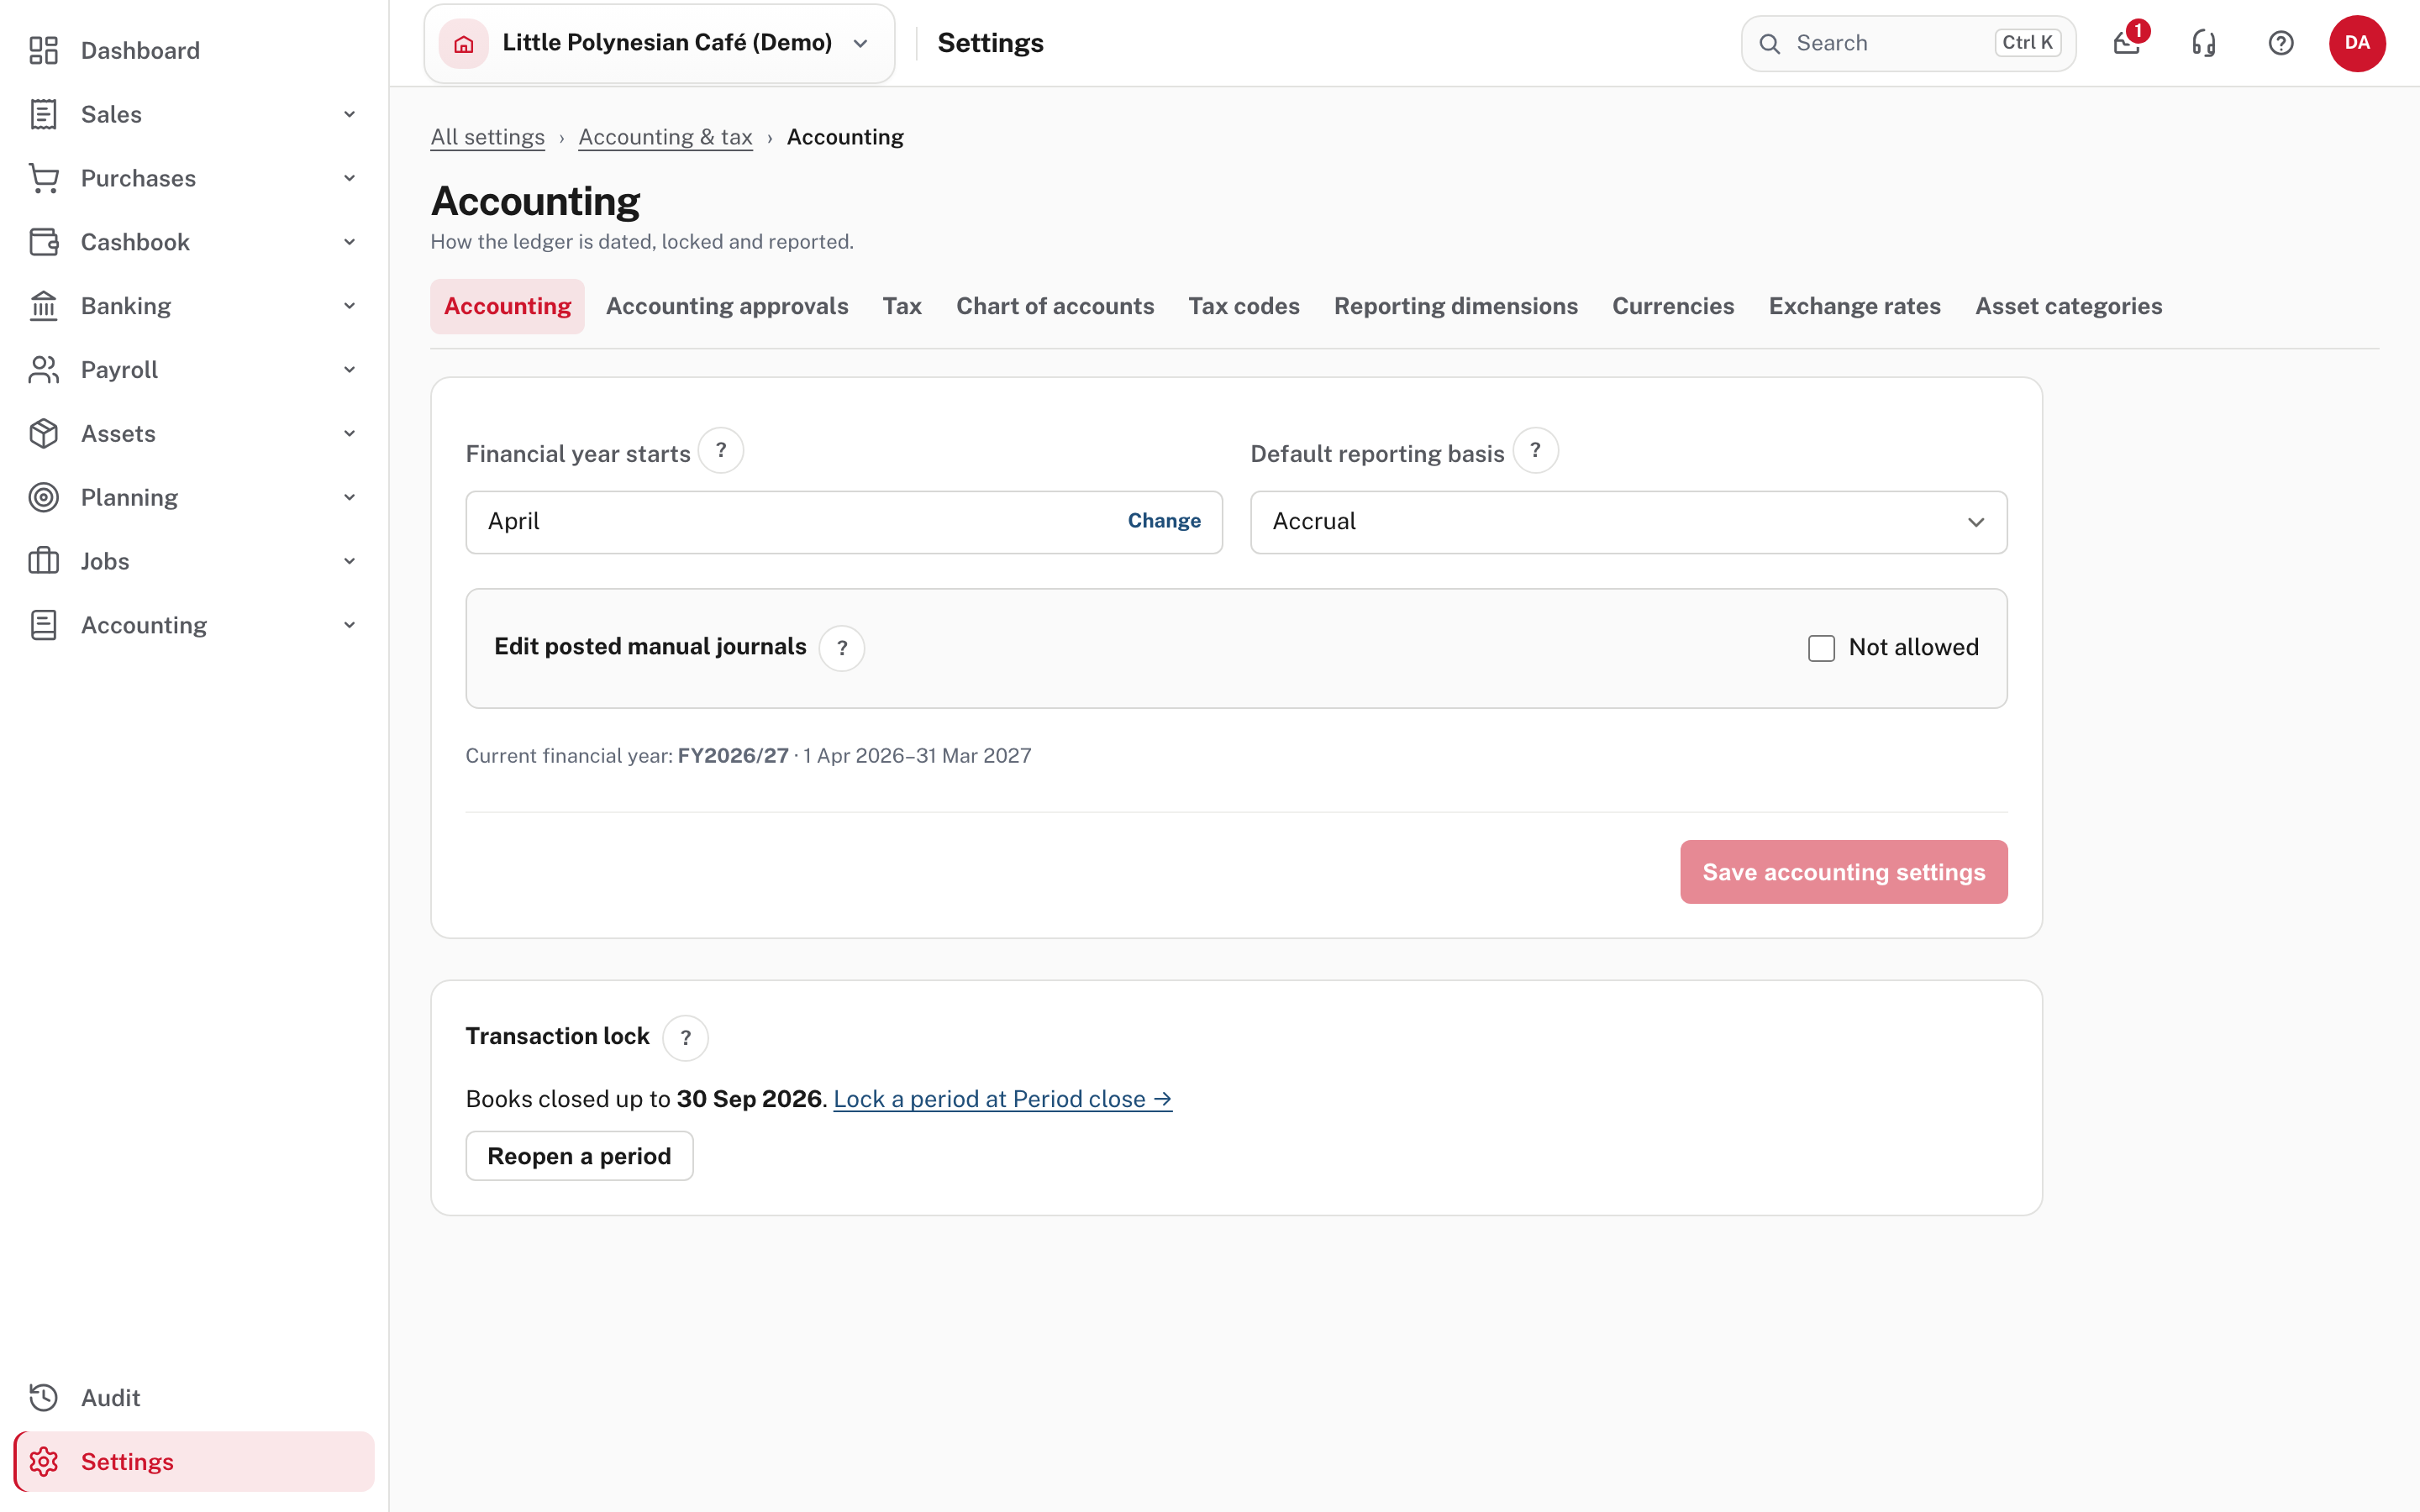Open the Exchange rates tab
The image size is (2420, 1512).
pos(1854,306)
